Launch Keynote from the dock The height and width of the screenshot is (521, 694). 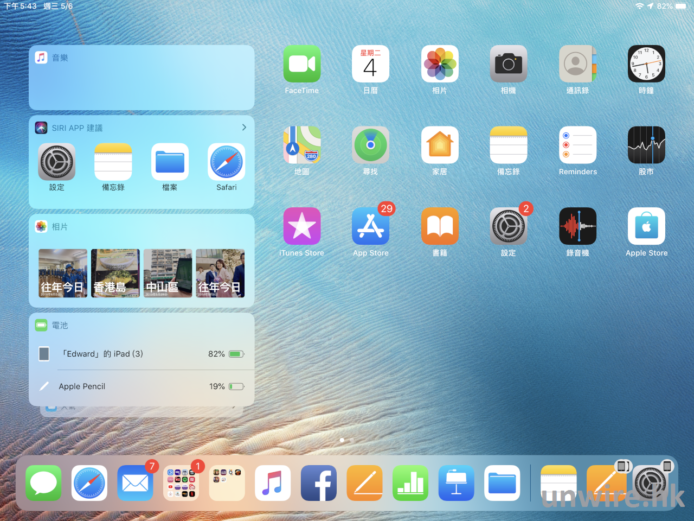click(456, 483)
